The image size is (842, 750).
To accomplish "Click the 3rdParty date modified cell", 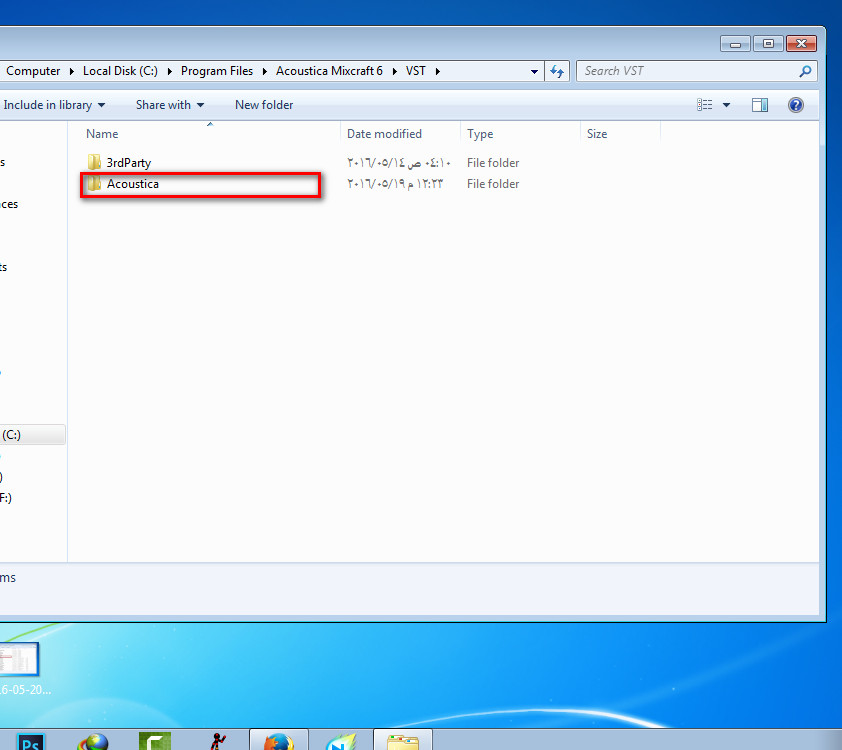I will pos(398,163).
